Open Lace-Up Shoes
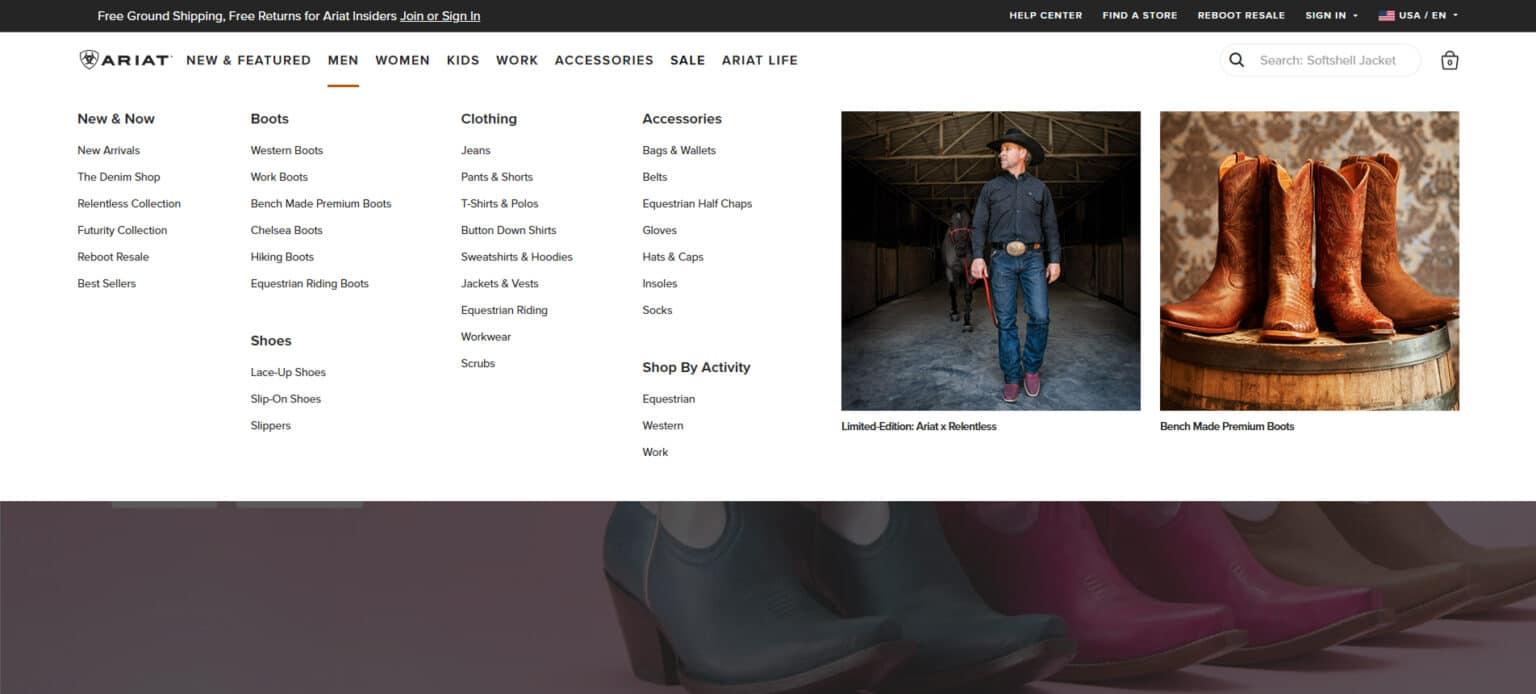Viewport: 1536px width, 694px height. point(288,372)
